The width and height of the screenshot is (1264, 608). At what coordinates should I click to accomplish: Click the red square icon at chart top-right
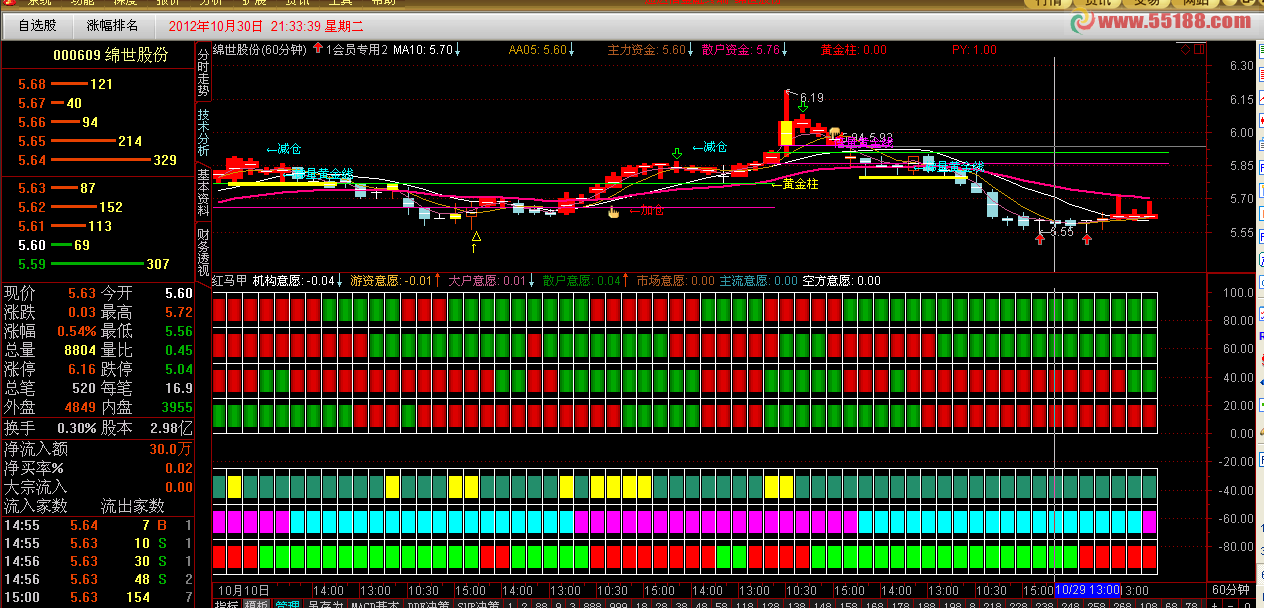click(1198, 49)
